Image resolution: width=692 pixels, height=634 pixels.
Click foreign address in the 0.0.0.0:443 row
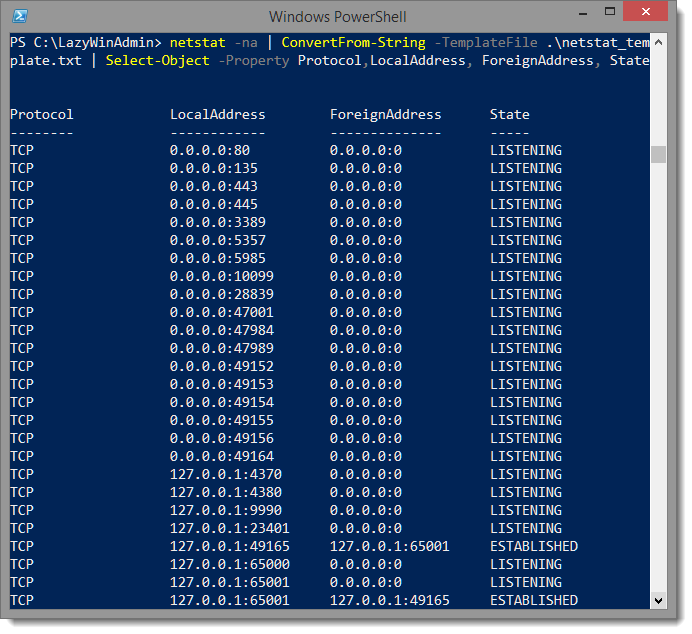[365, 187]
